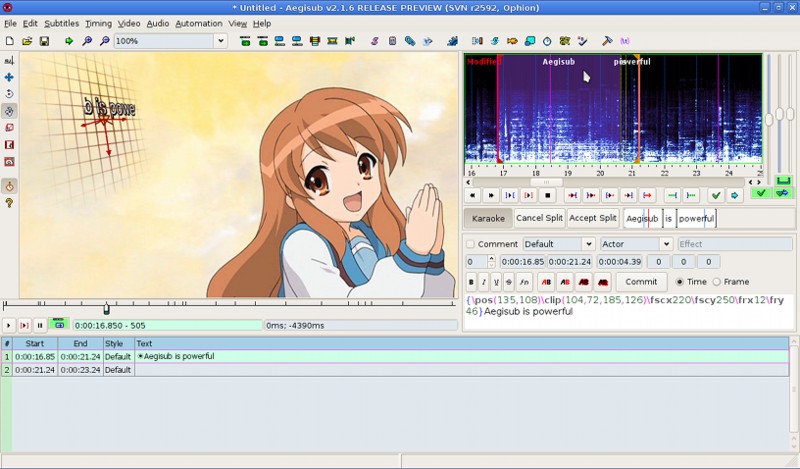This screenshot has width=800, height=469.
Task: Open the Default style dropdown
Action: (x=588, y=244)
